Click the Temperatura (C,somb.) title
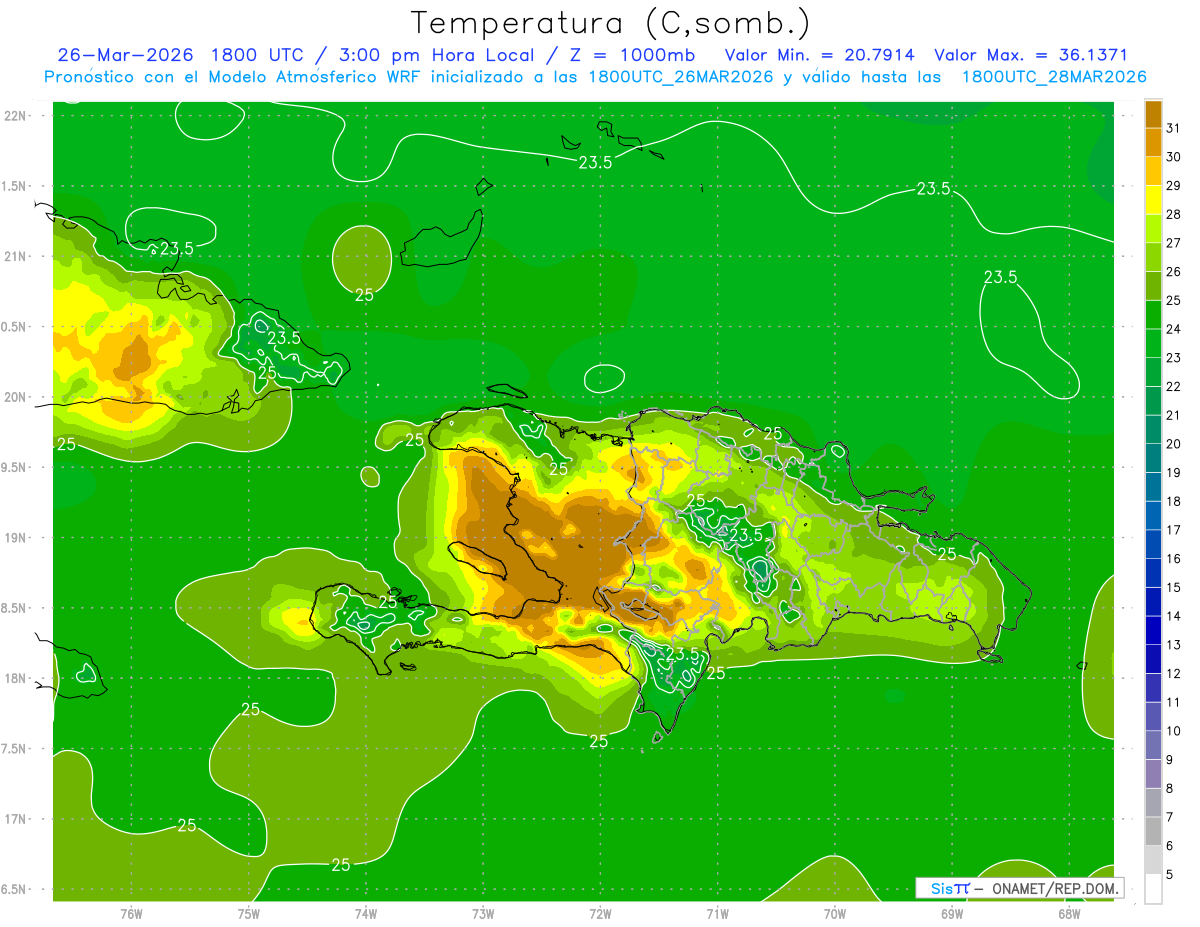1200x927 pixels. click(610, 22)
